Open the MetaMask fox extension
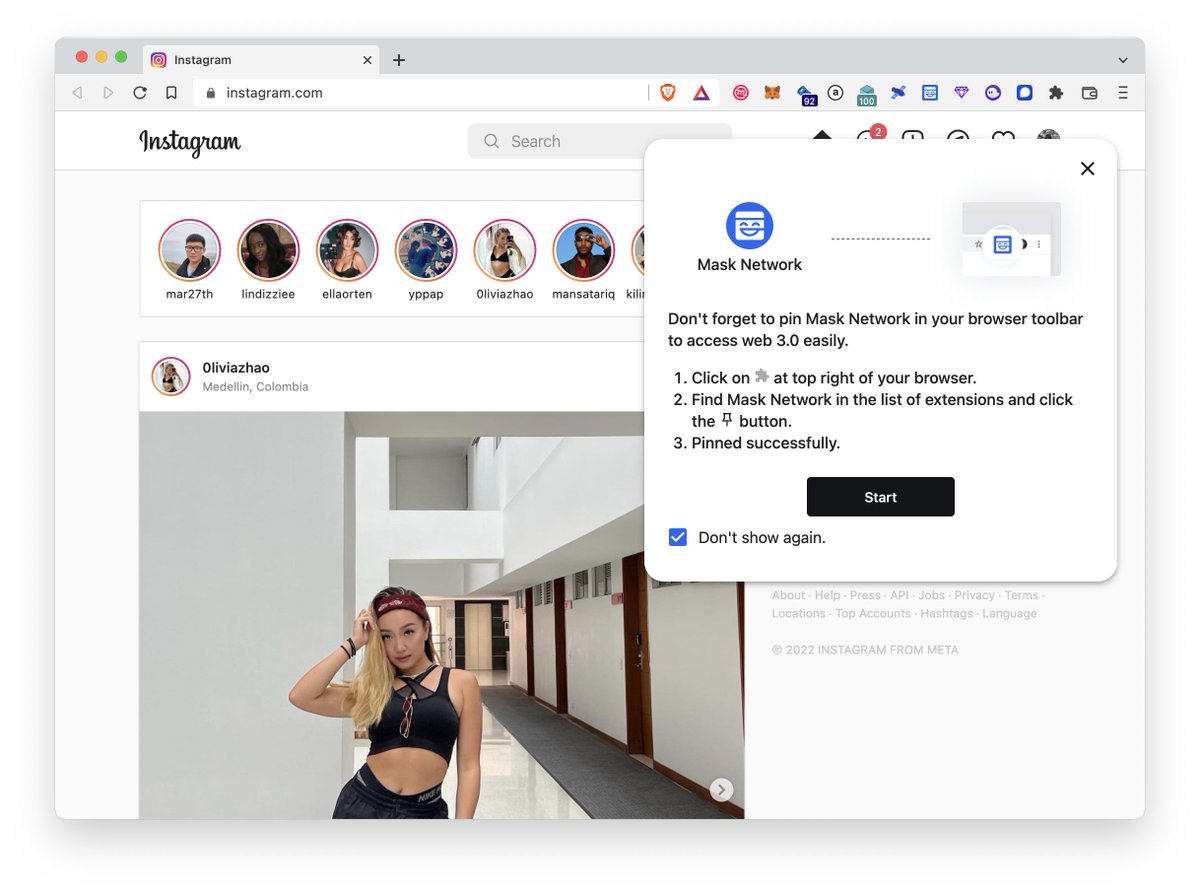The image size is (1200, 892). pos(772,93)
